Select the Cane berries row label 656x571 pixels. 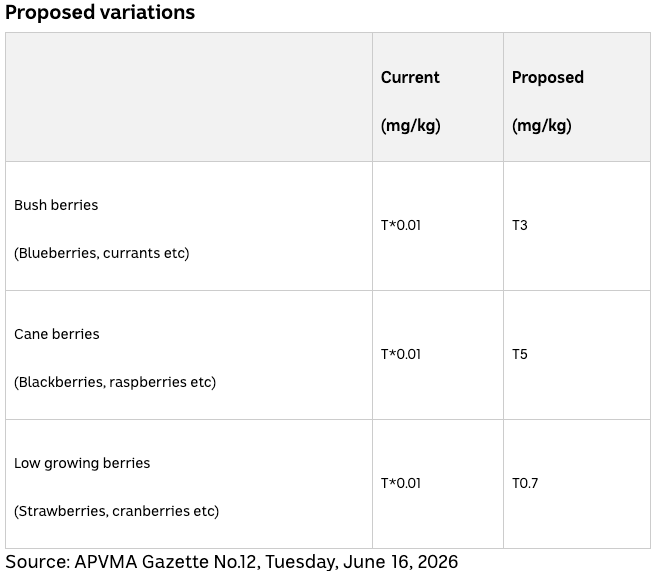click(x=56, y=334)
